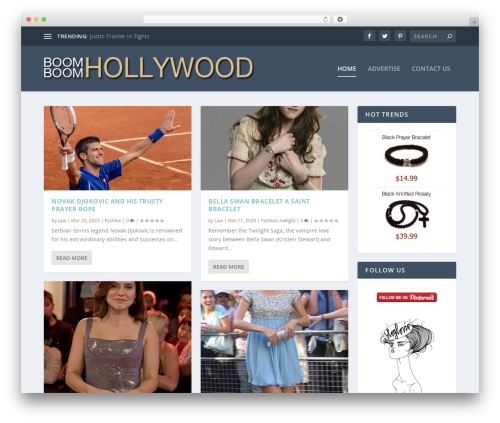Open the Advertise menu item
The image size is (500, 423).
384,69
